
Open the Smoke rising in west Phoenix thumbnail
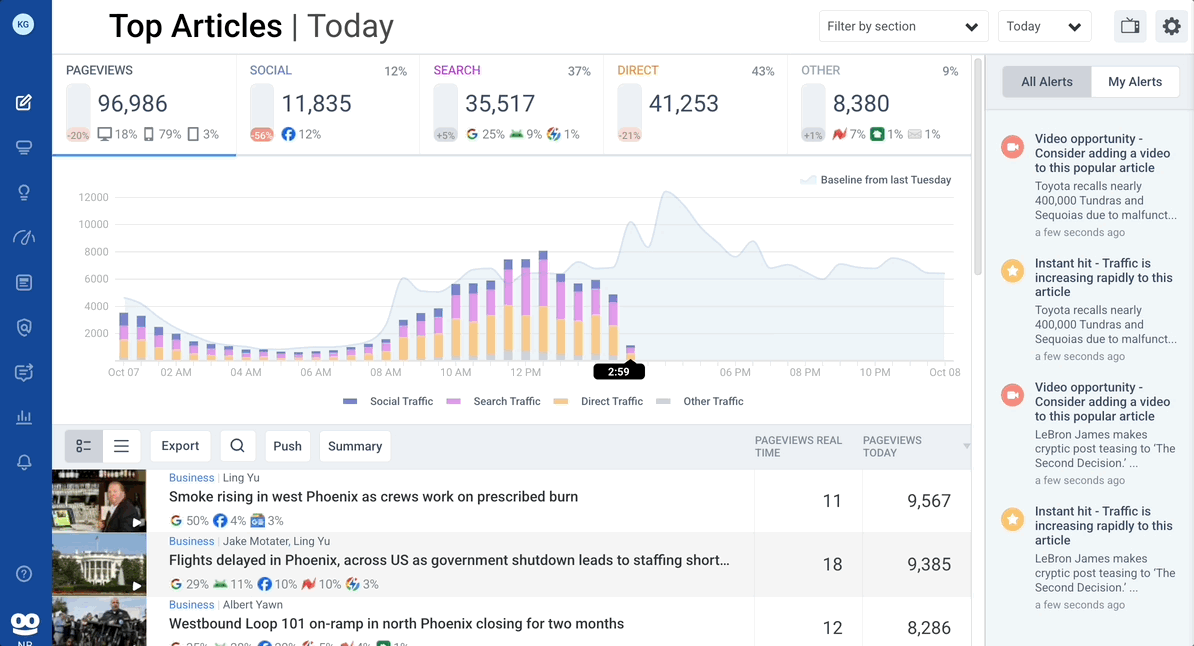click(99, 500)
